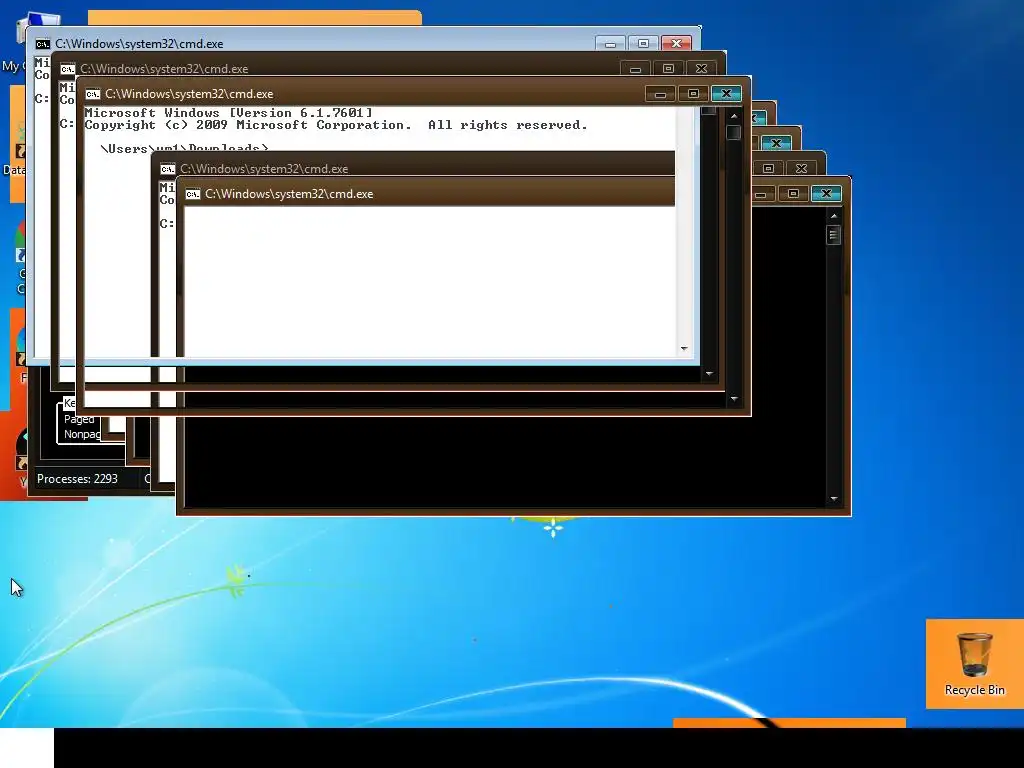Click the 'Paged' label in Task Manager
This screenshot has width=1024, height=768.
click(x=79, y=419)
